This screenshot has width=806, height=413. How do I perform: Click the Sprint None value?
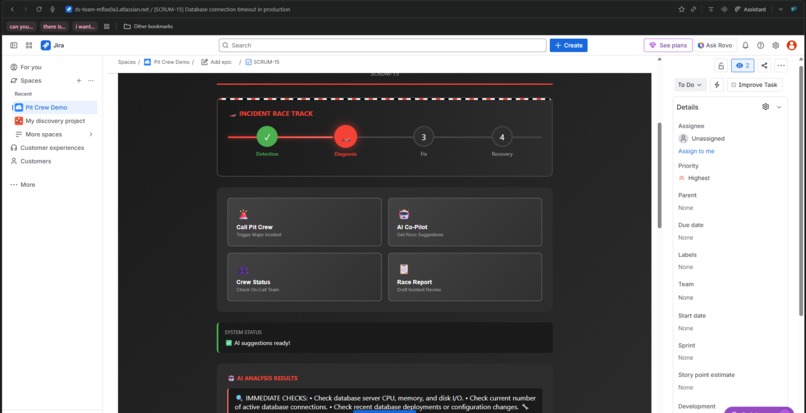(x=685, y=357)
